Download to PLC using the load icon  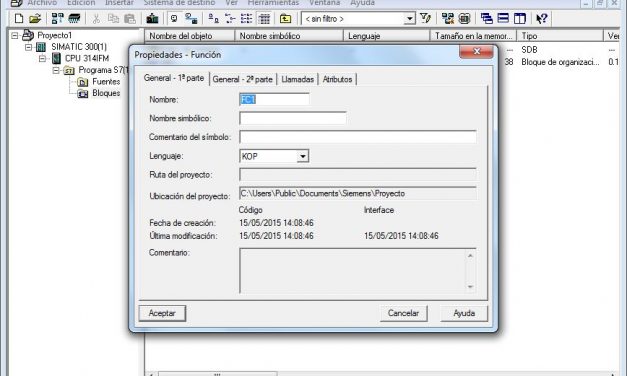click(x=152, y=18)
